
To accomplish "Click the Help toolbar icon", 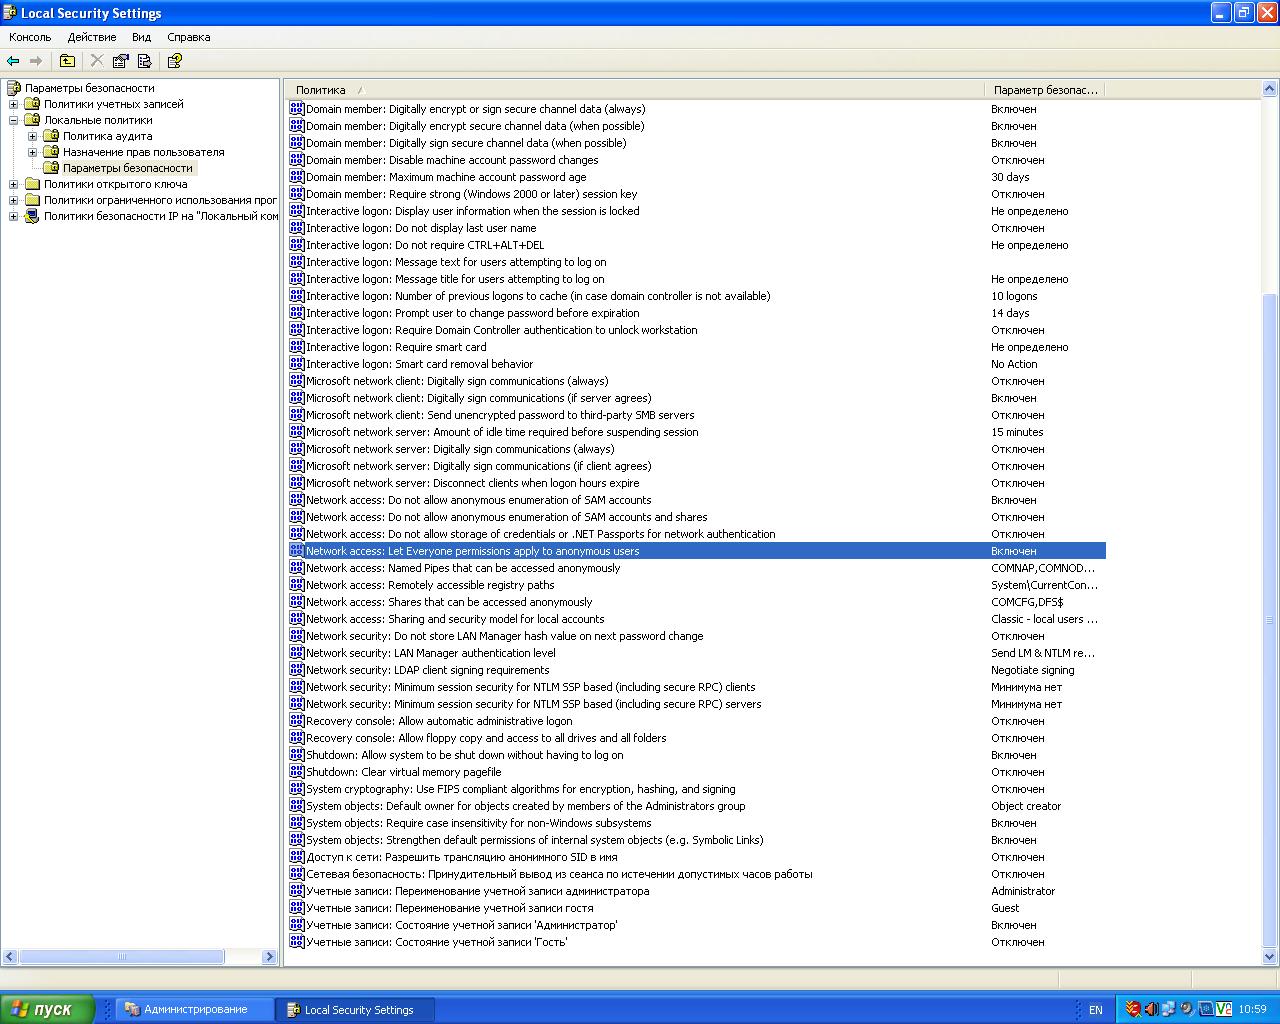I will click(x=175, y=61).
